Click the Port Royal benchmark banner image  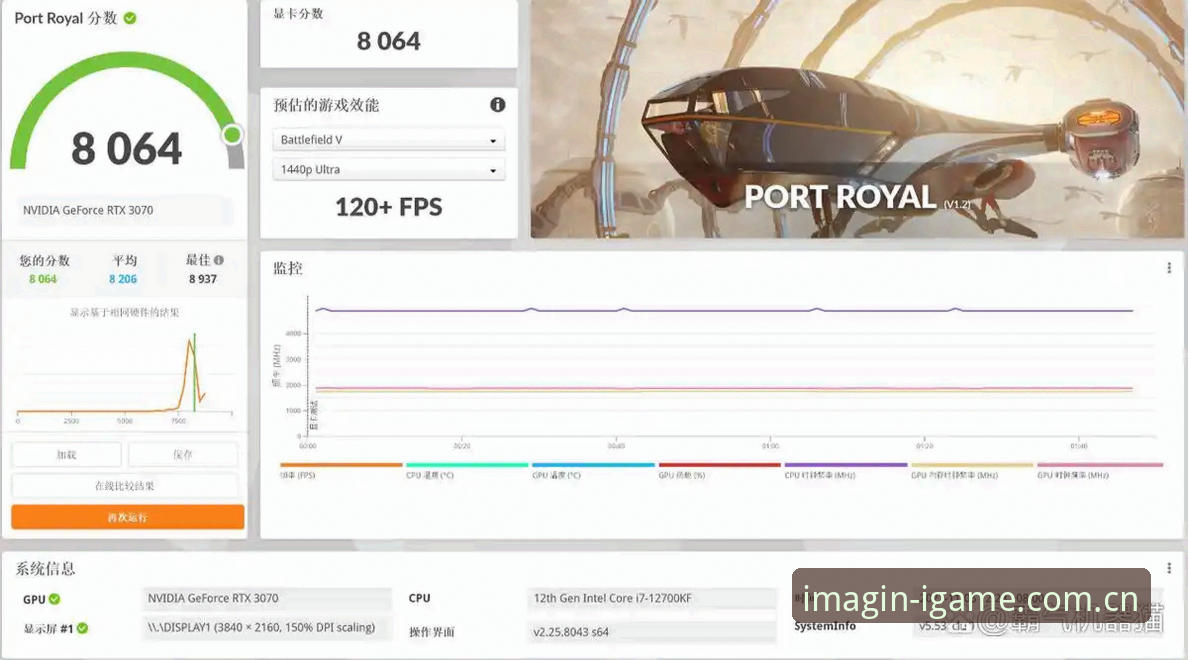point(857,119)
